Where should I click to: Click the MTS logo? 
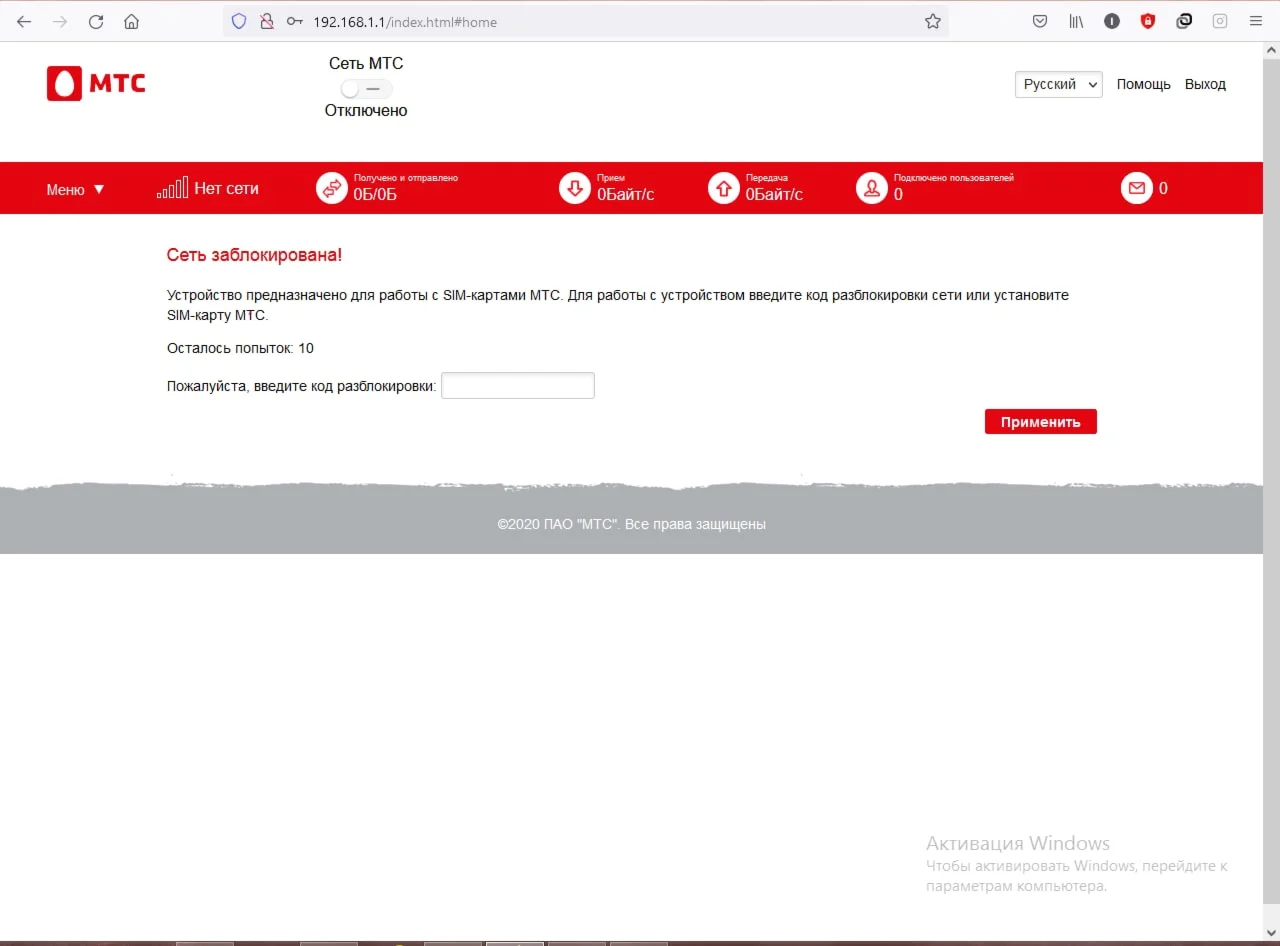click(96, 84)
